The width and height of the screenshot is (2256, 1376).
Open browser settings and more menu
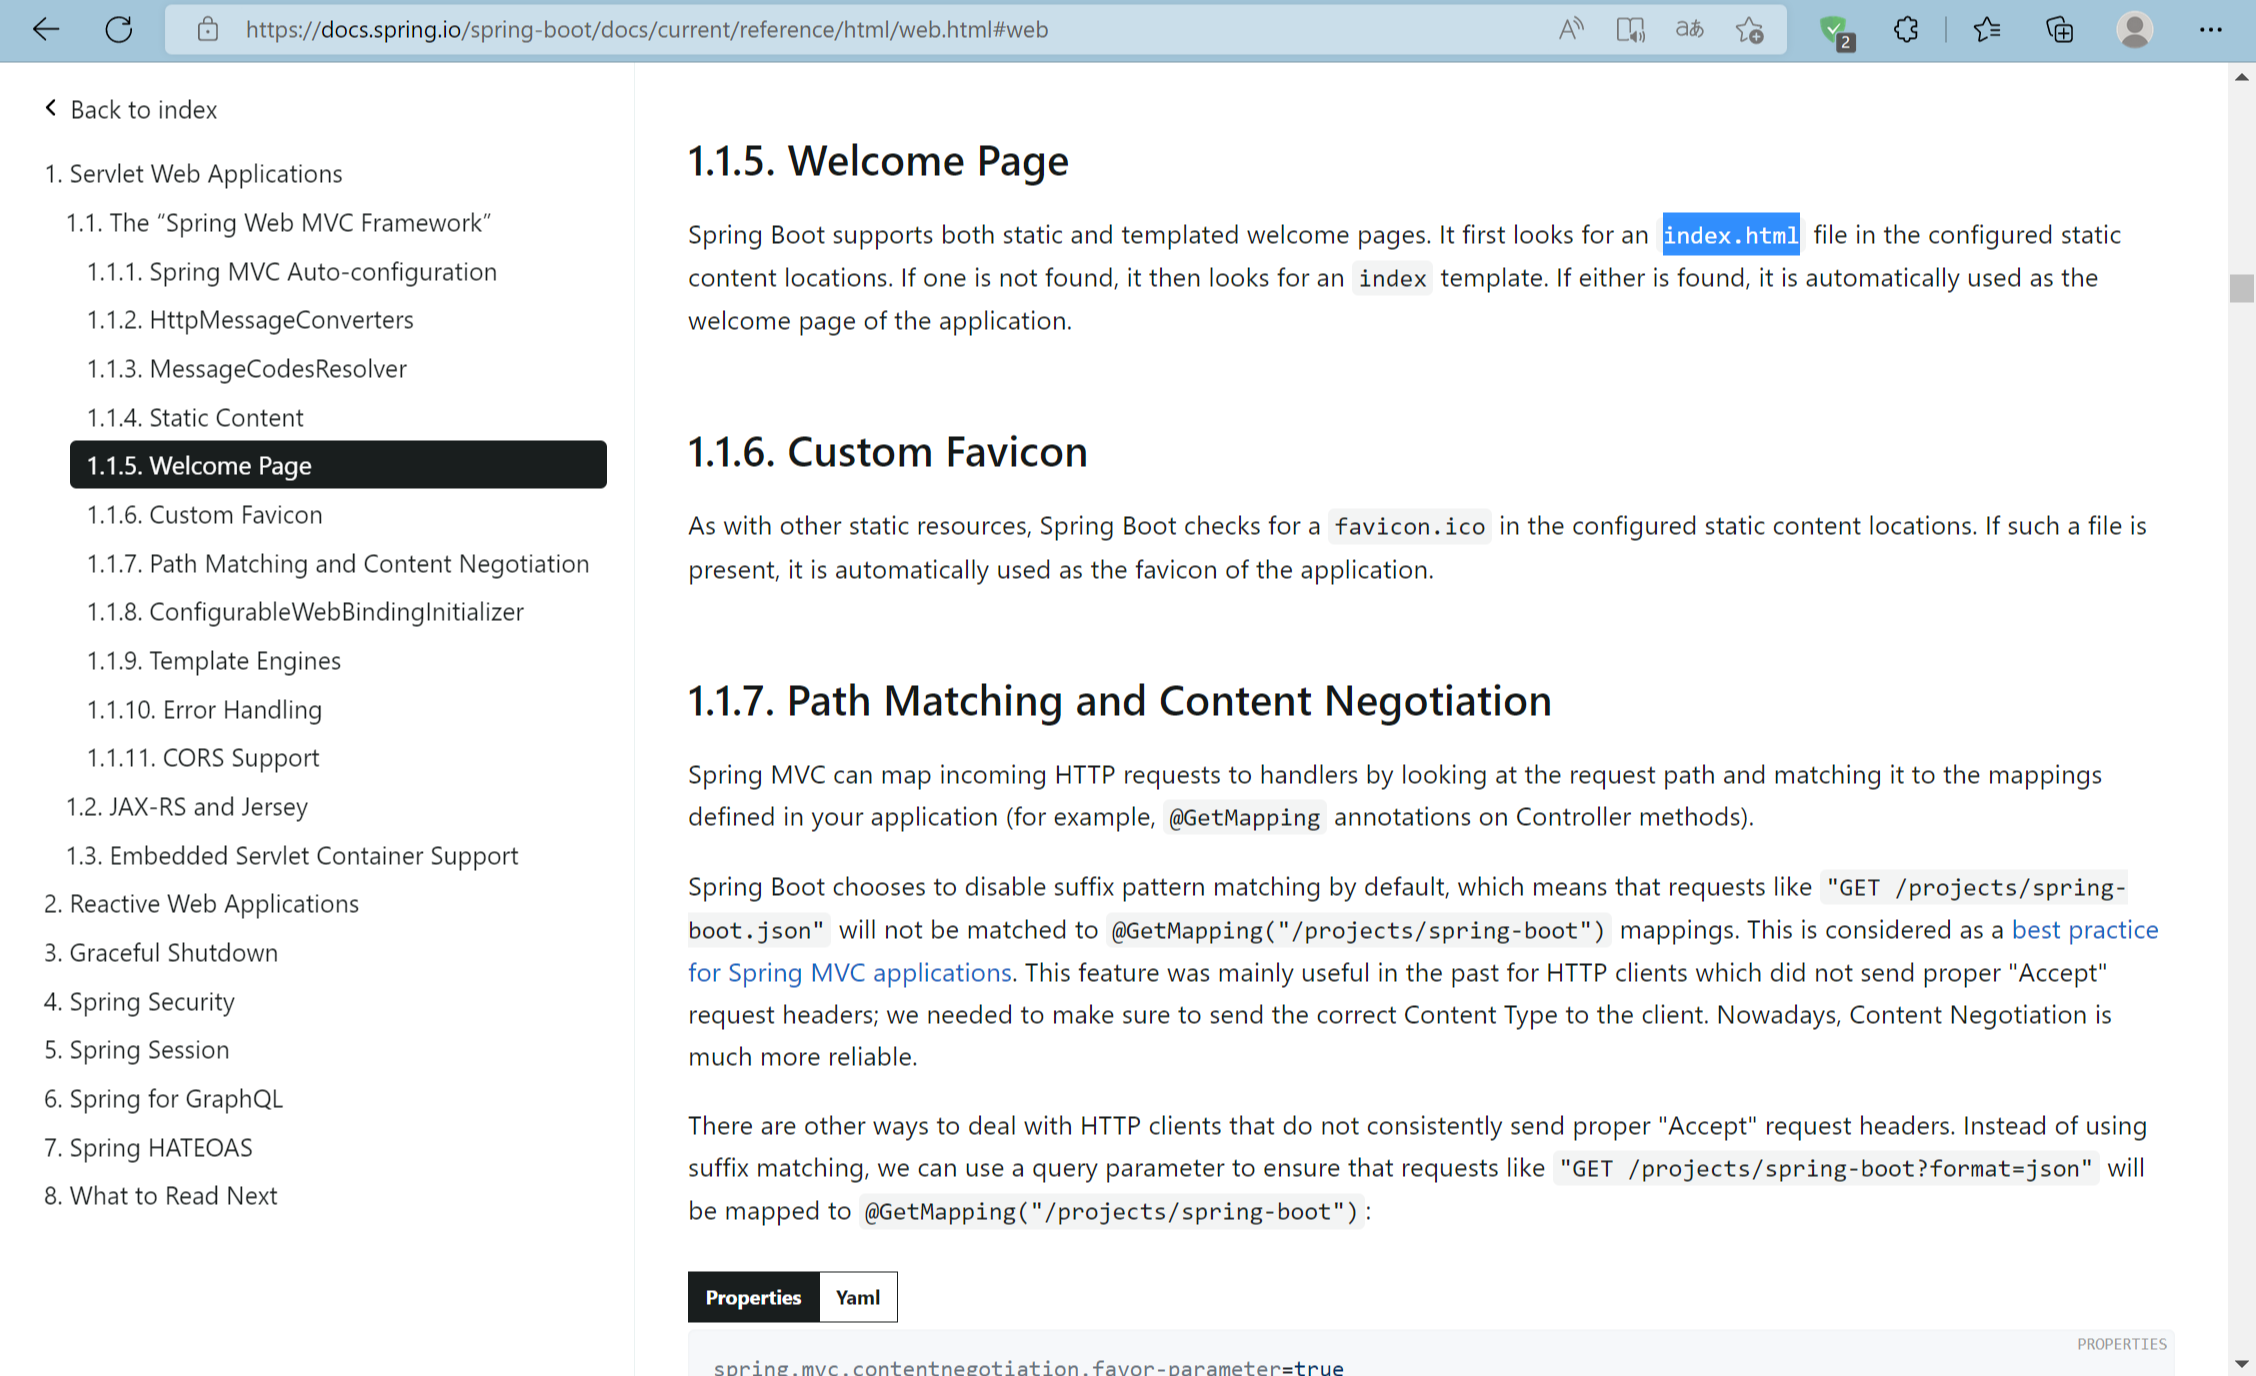pyautogui.click(x=2210, y=29)
